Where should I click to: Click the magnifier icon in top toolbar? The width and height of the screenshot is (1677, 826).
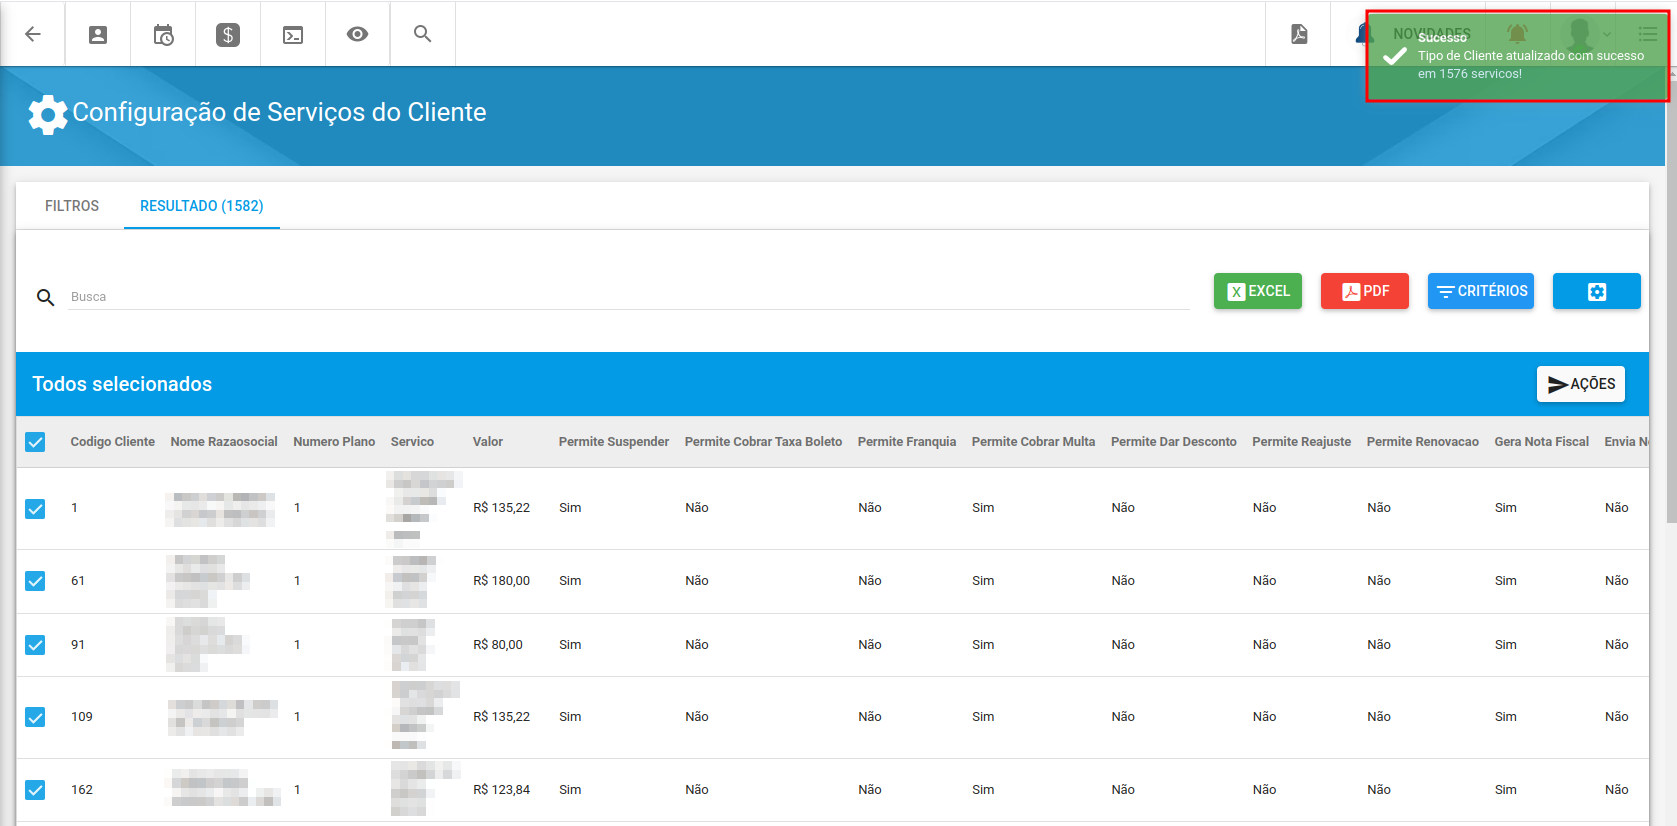pos(423,34)
